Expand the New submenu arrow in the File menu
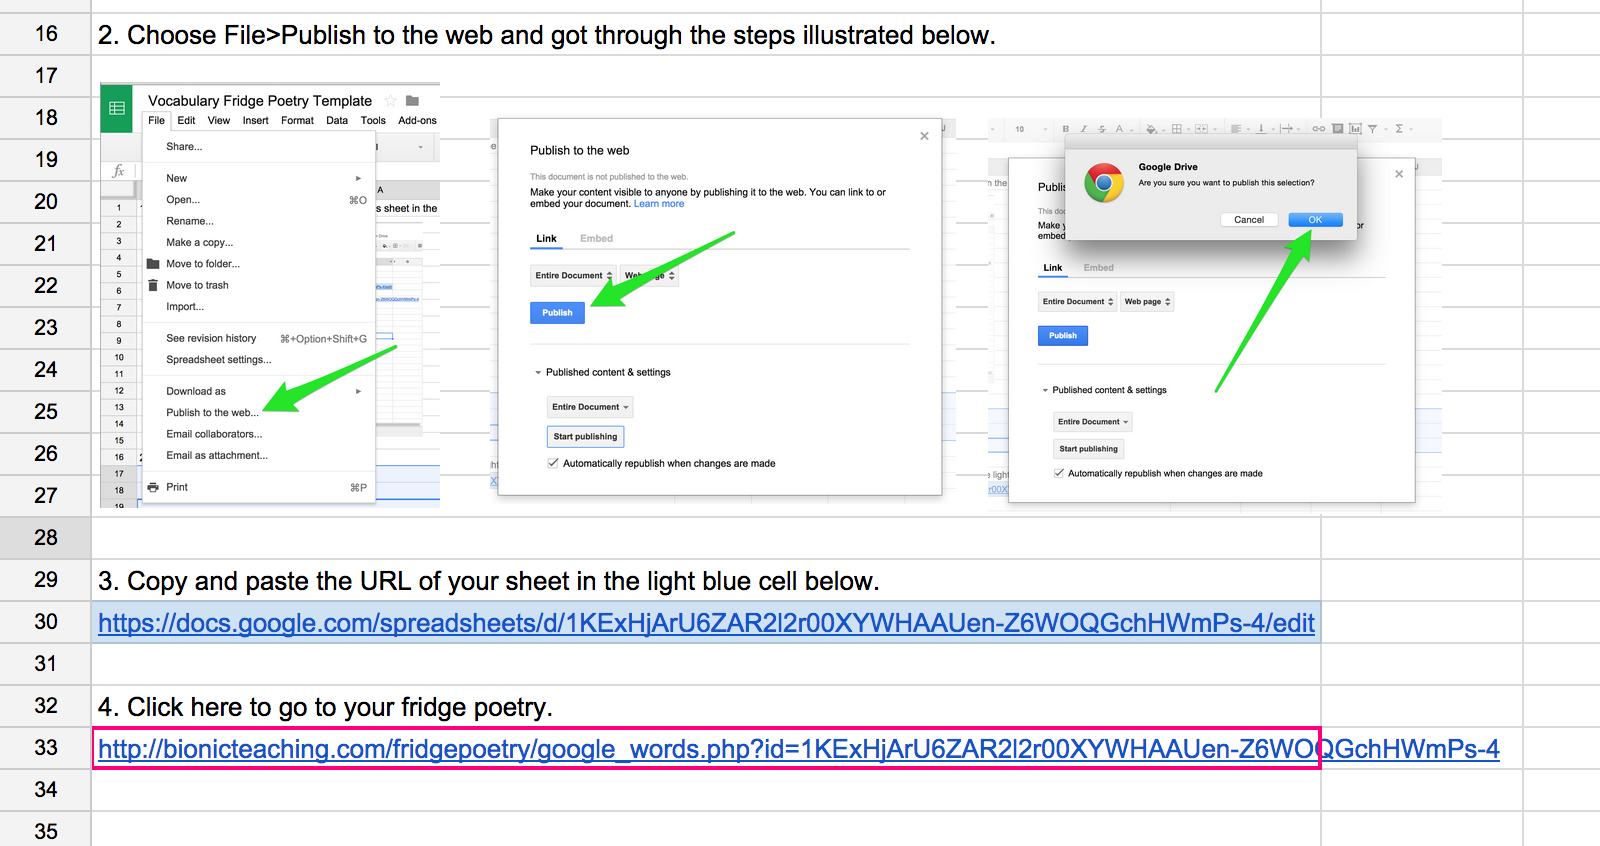The image size is (1600, 846). (x=359, y=178)
